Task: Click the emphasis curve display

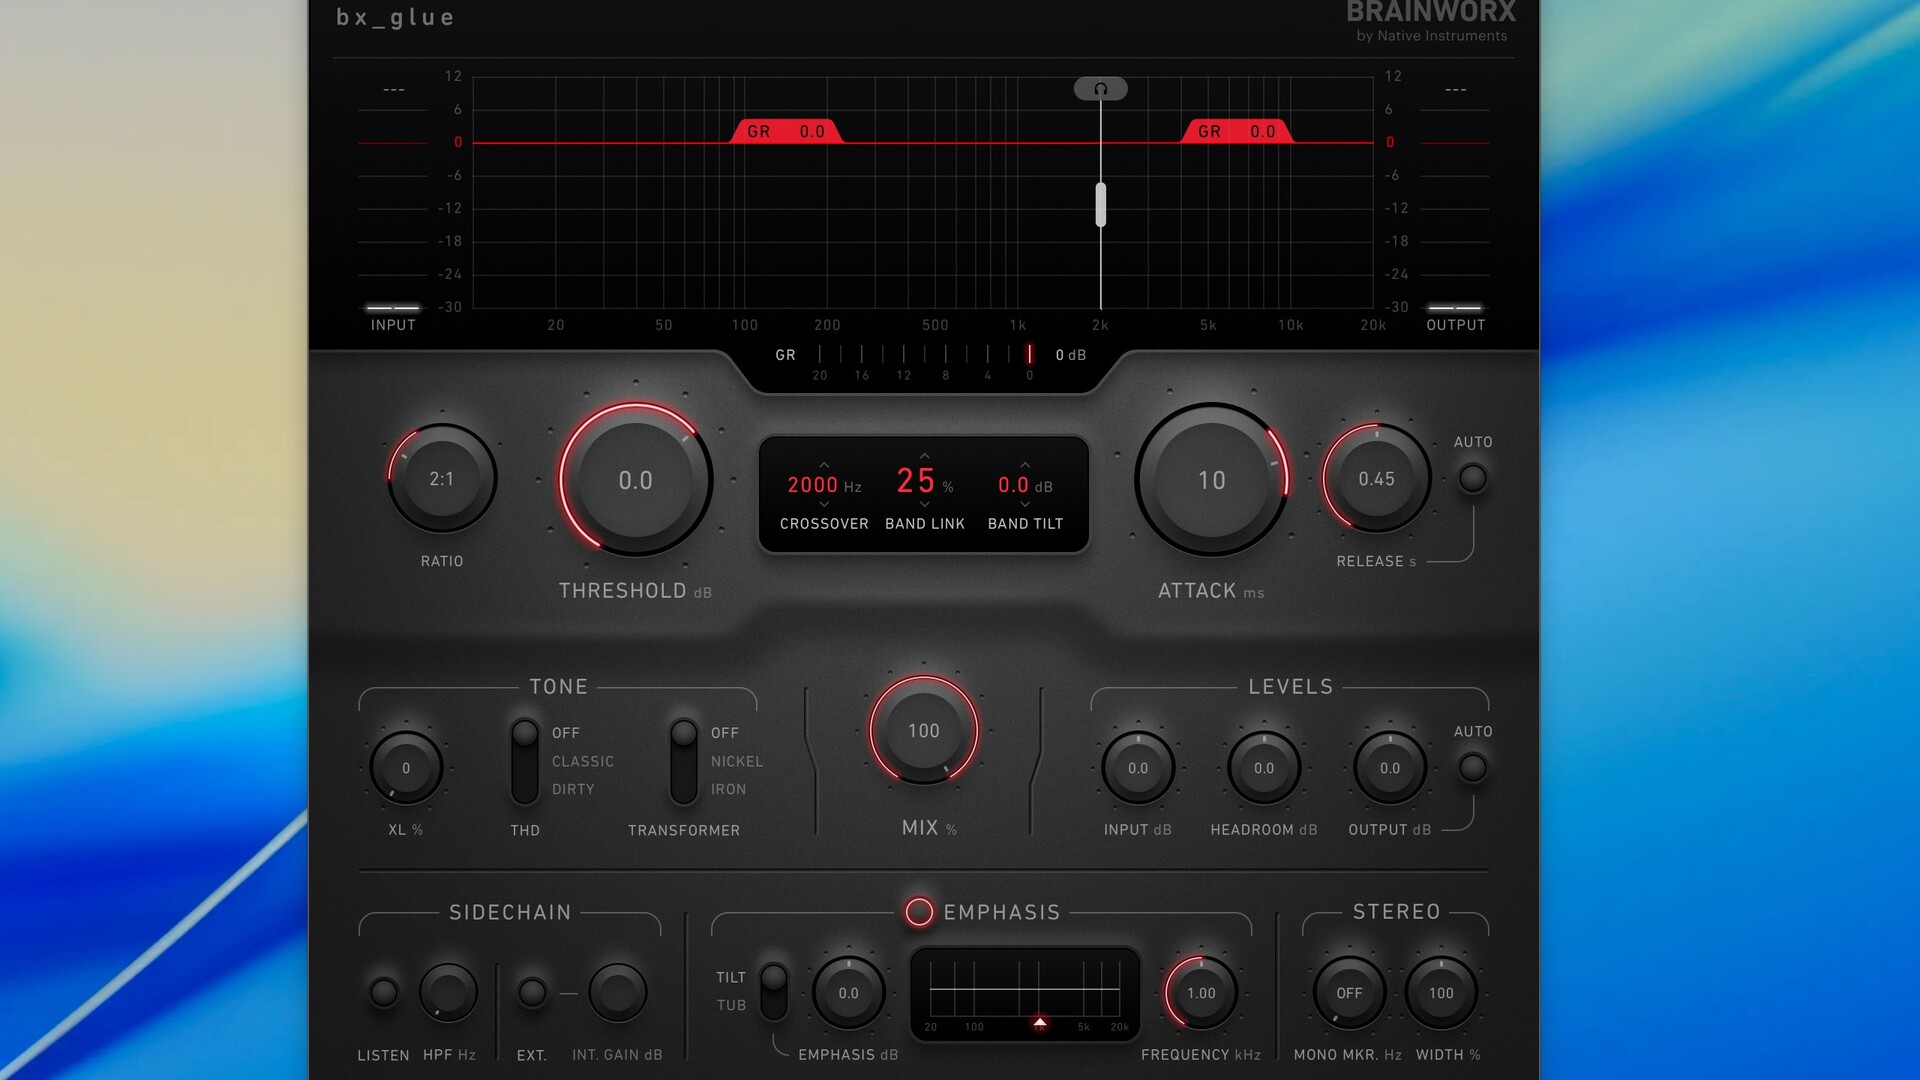Action: coord(1025,995)
